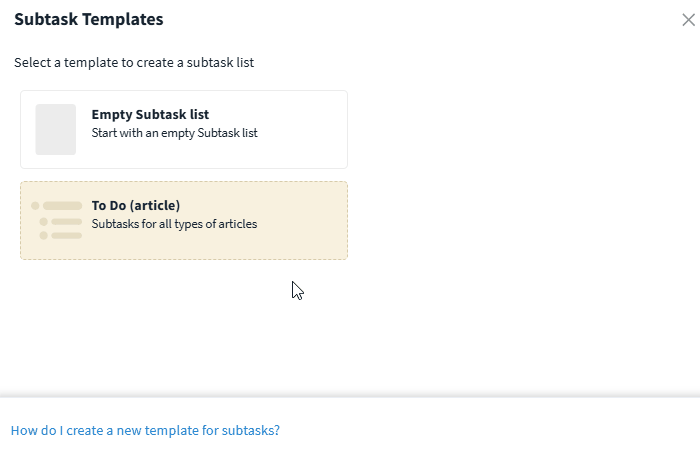The height and width of the screenshot is (449, 700).
Task: Click the 'Empty Subtask list' title text
Action: point(150,114)
